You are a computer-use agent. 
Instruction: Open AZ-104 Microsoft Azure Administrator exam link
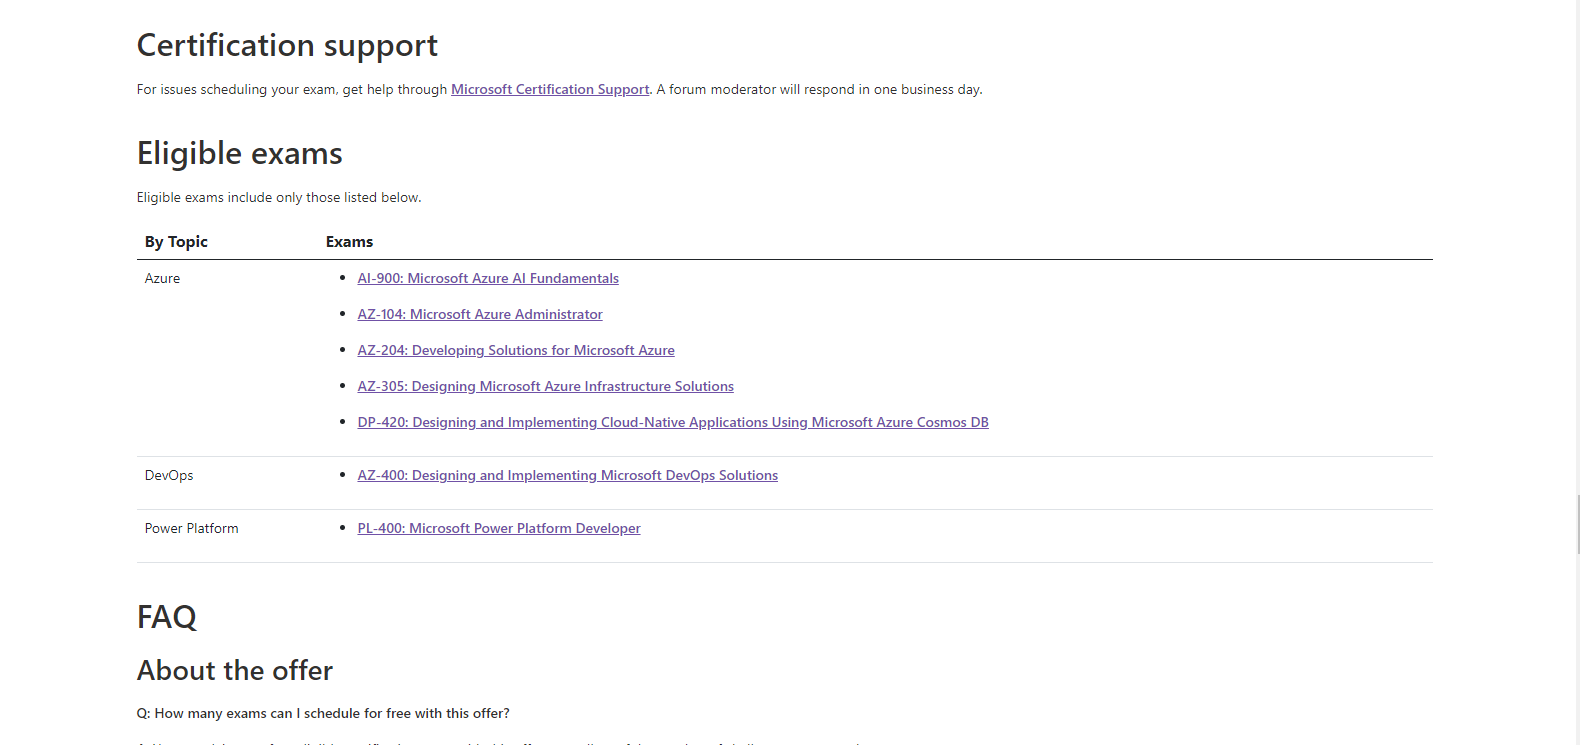(x=480, y=314)
